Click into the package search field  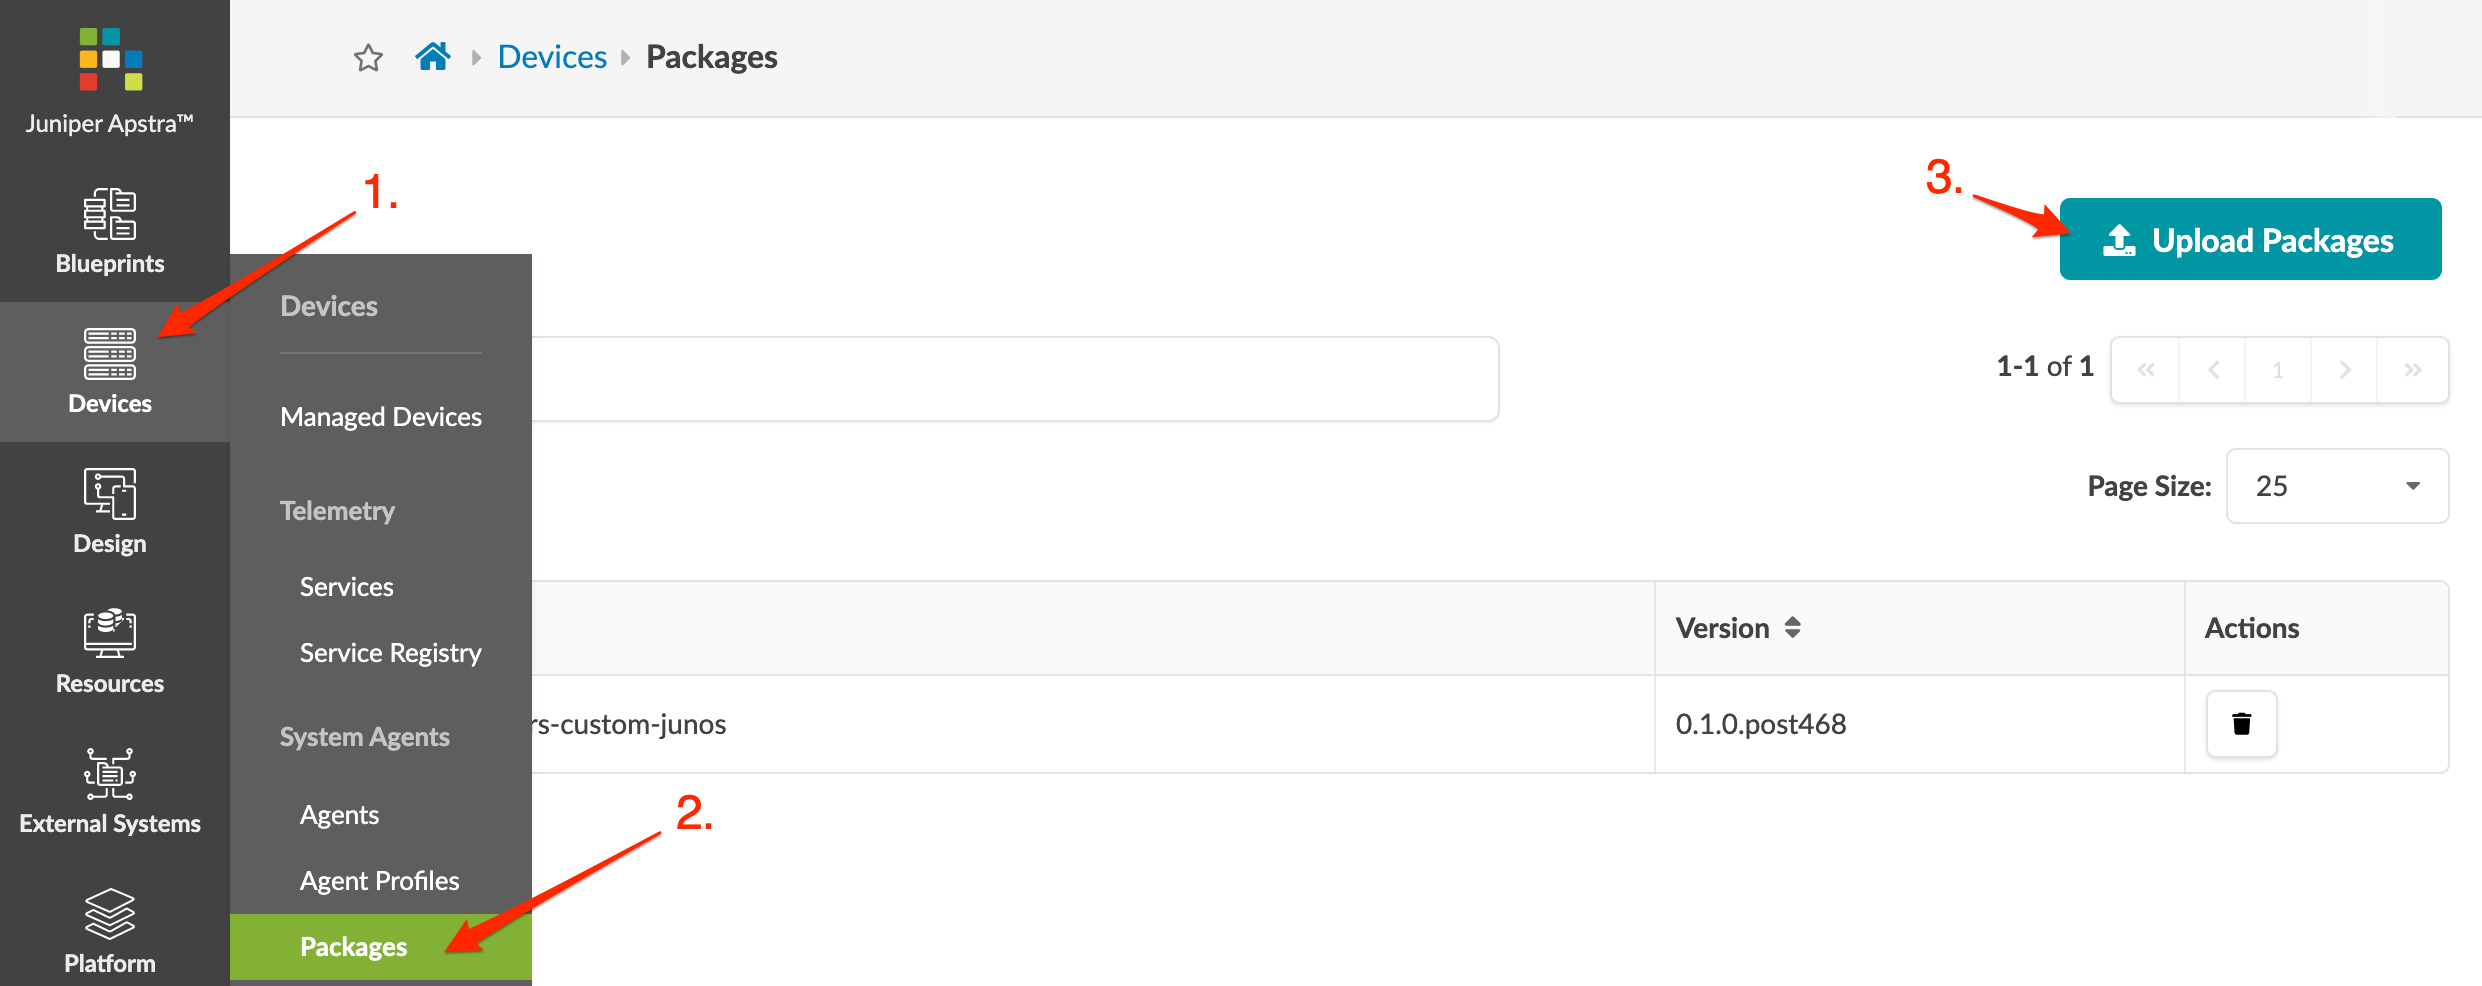coord(1010,379)
